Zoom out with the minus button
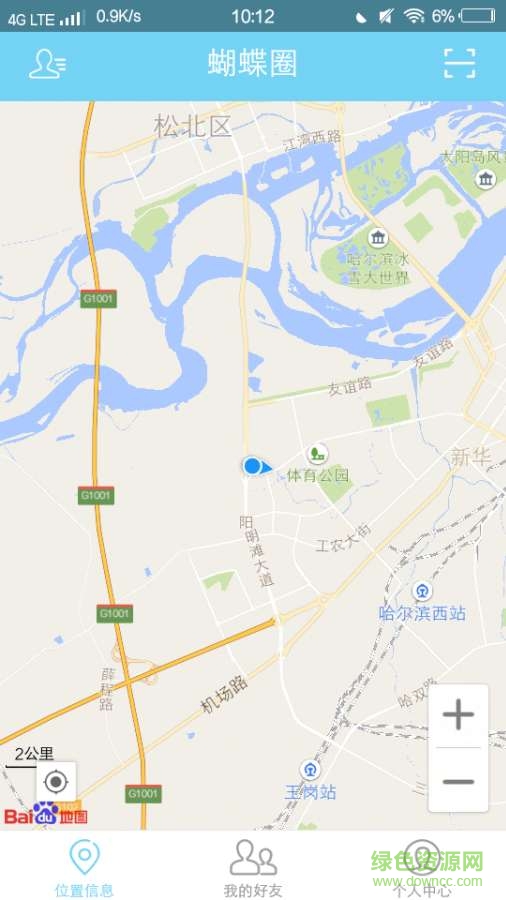 click(458, 781)
